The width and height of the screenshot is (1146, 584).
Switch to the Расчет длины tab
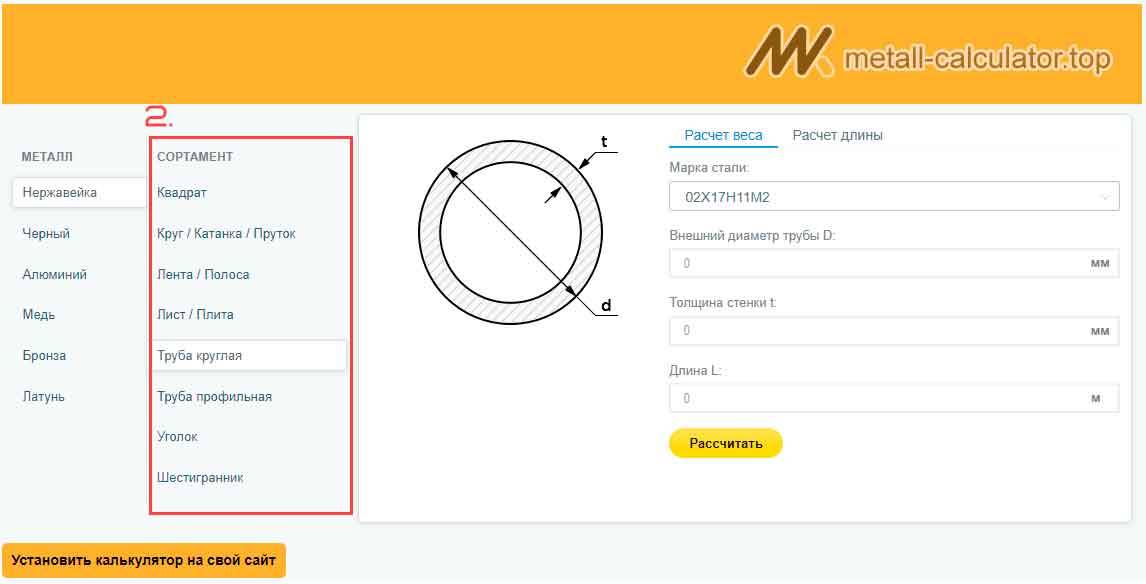pyautogui.click(x=837, y=135)
